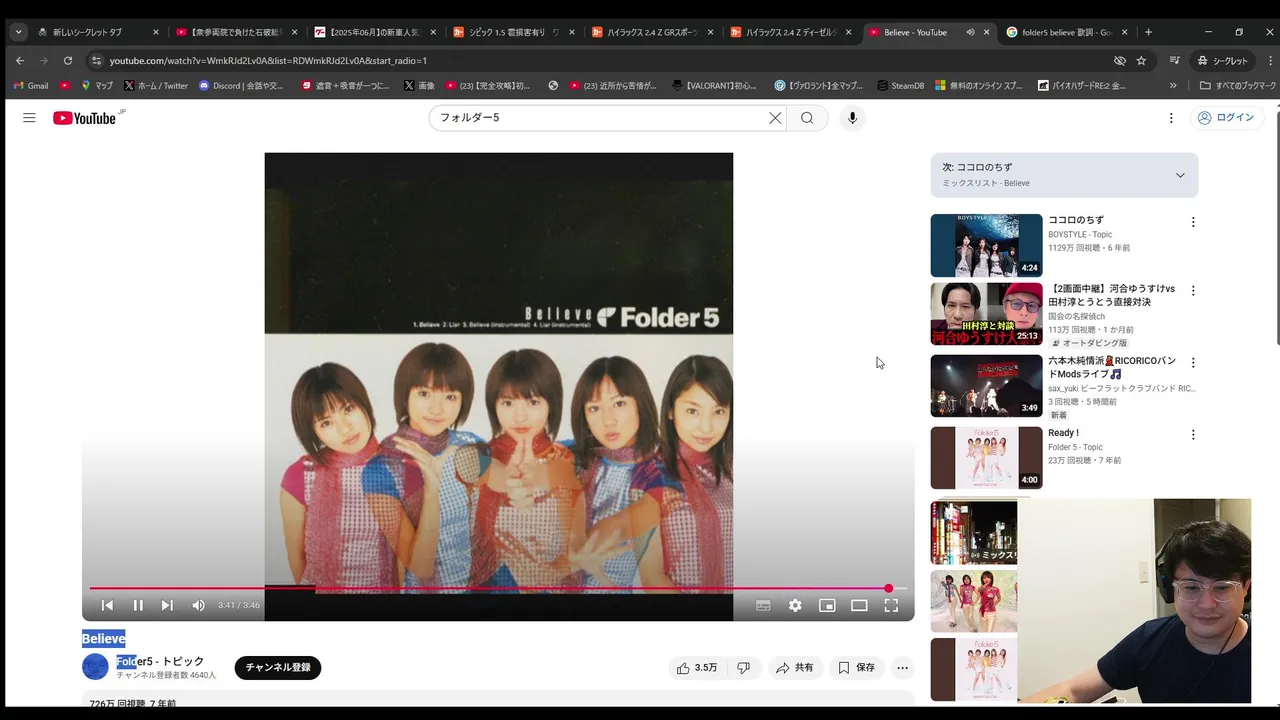Play the Ready ! video by Folder 5
Screen dimensions: 1280x720
[986, 458]
